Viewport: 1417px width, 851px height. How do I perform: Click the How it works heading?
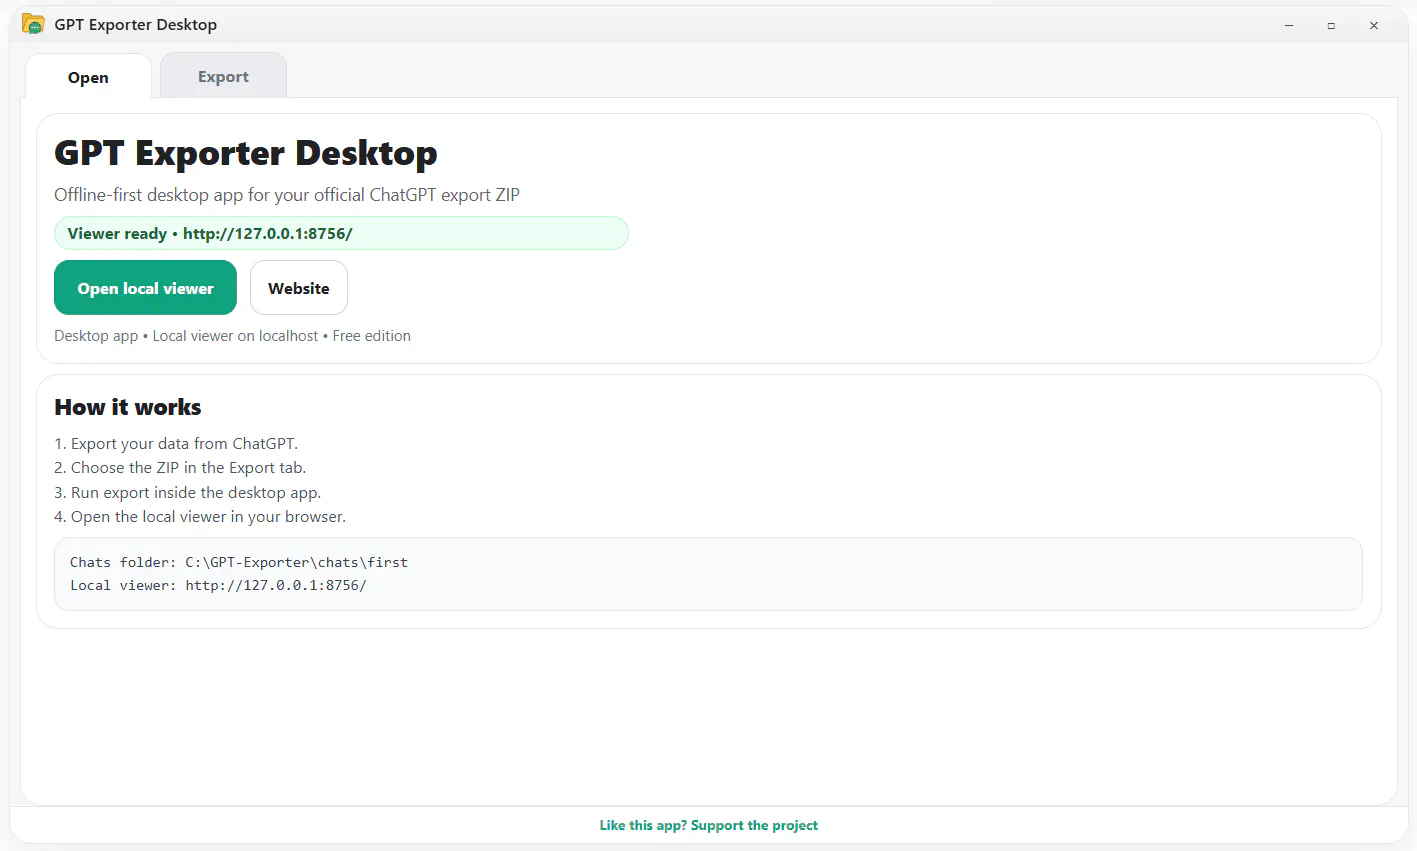click(x=128, y=407)
